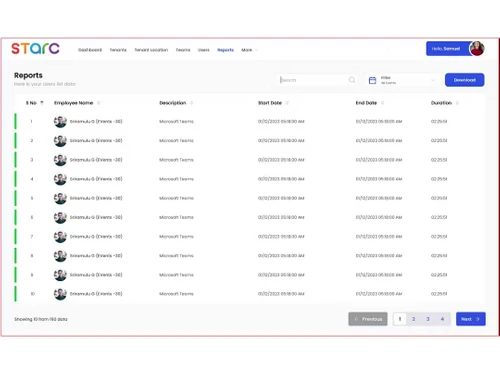Click the Employee Name column header
This screenshot has width=500, height=375.
point(74,103)
